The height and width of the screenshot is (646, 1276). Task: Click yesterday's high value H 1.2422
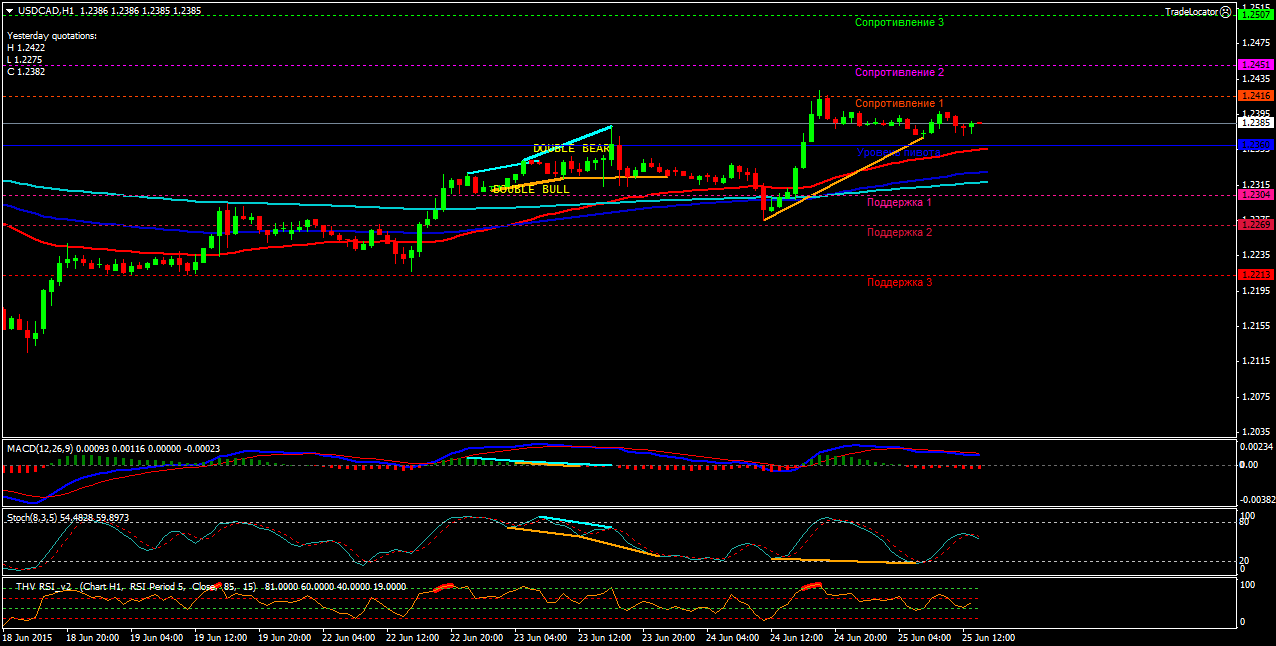(x=26, y=47)
